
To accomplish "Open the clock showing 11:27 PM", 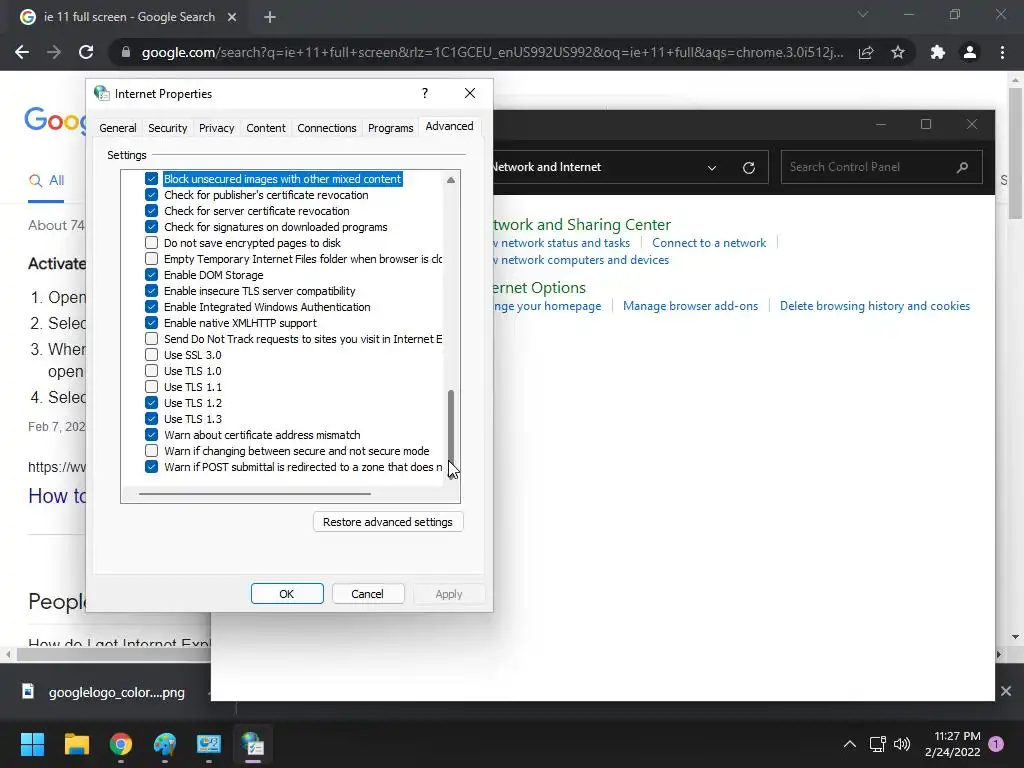I will 952,744.
